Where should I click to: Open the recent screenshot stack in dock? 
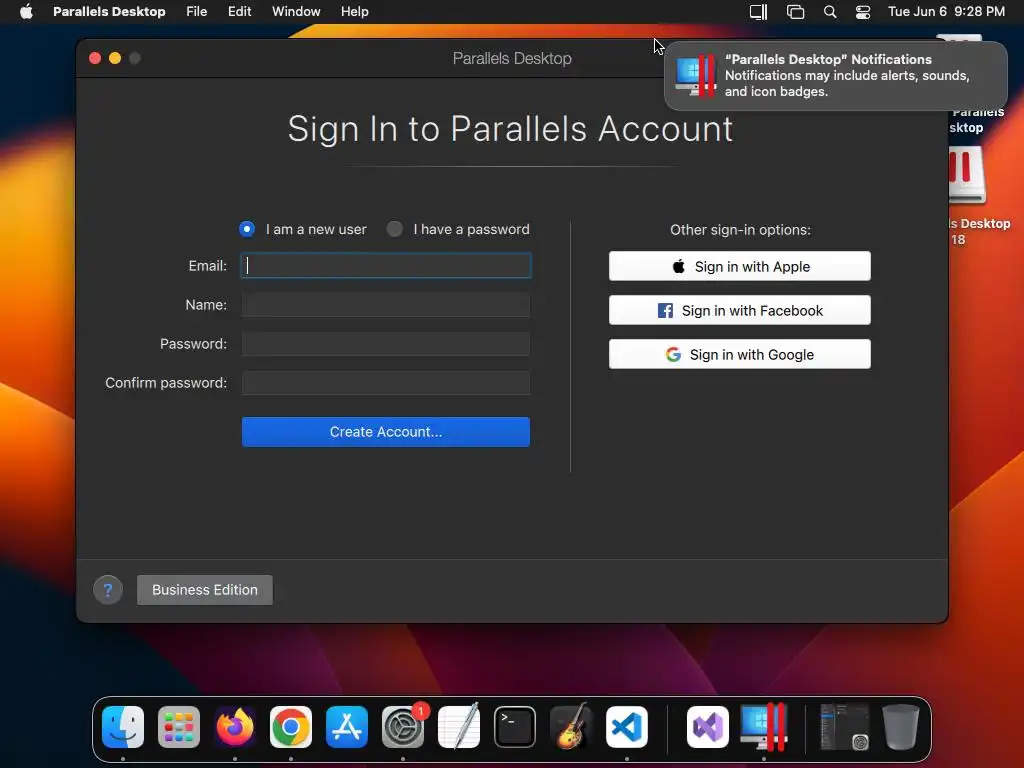845,727
